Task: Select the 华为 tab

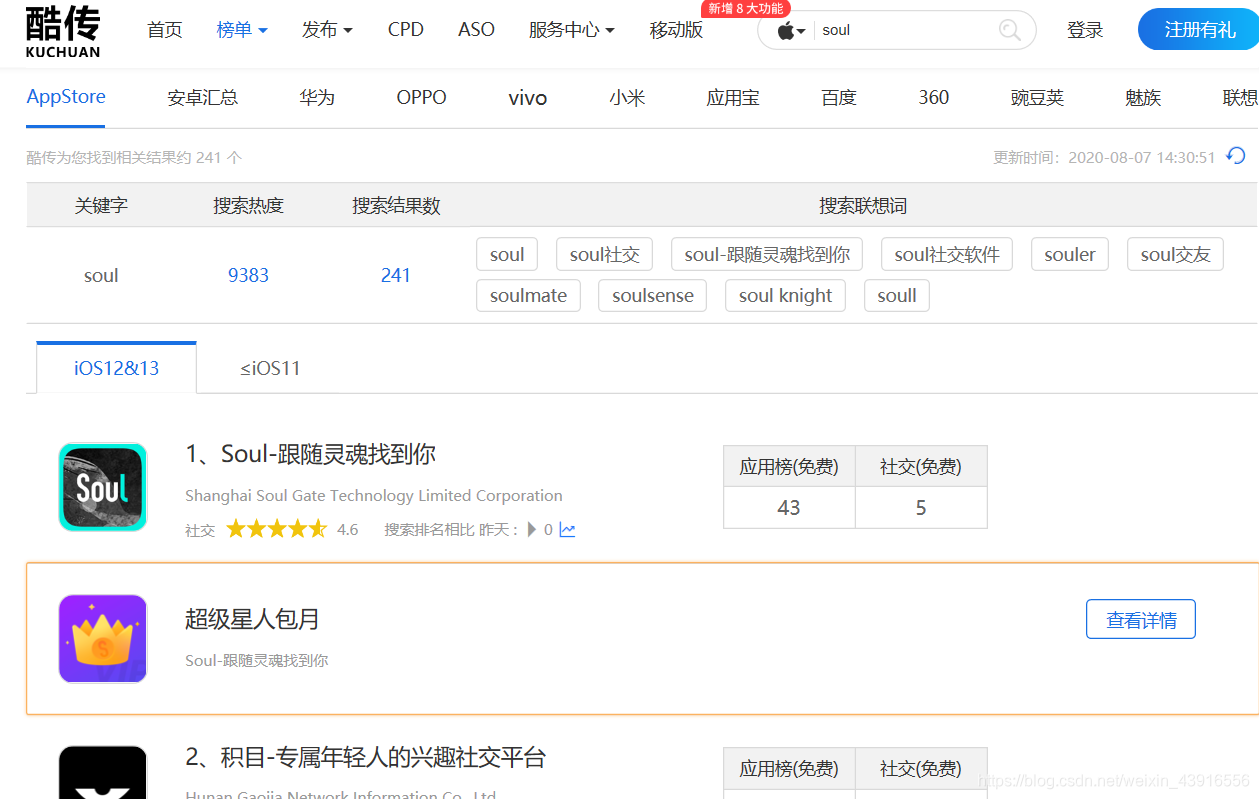Action: (317, 98)
